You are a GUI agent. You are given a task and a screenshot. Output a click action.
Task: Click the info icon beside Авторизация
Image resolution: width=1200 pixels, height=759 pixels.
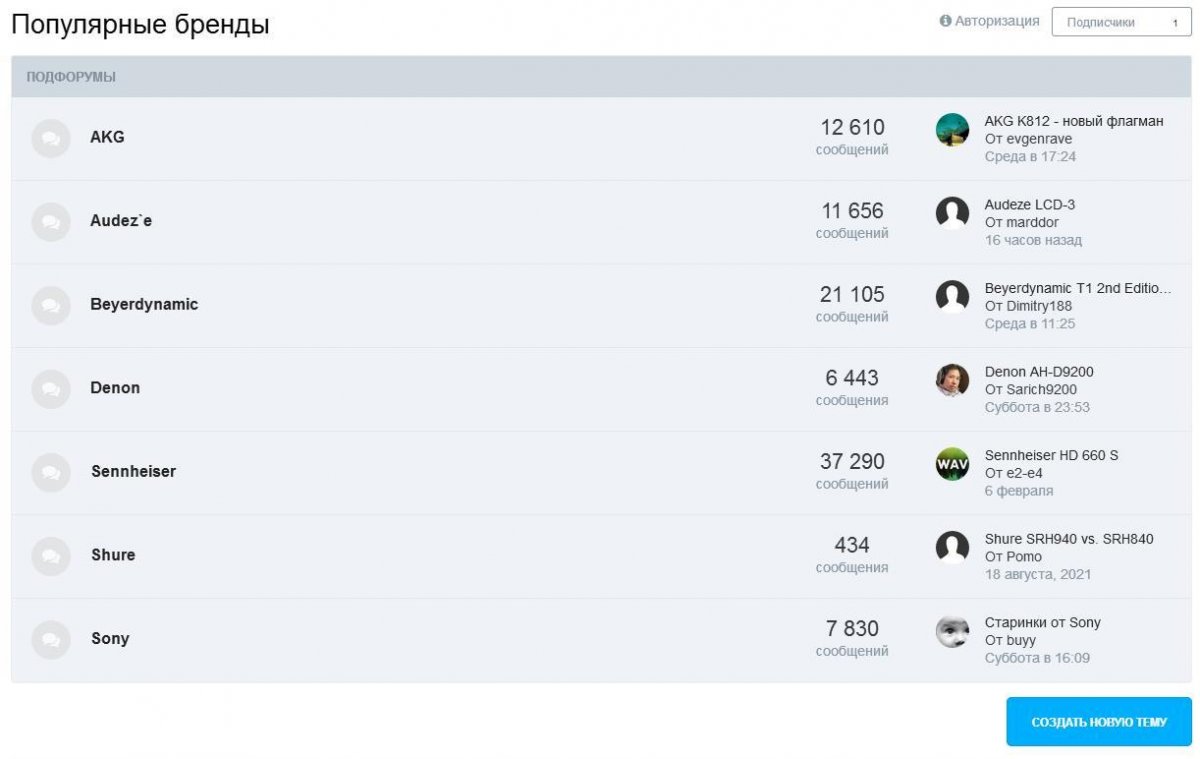click(x=945, y=21)
